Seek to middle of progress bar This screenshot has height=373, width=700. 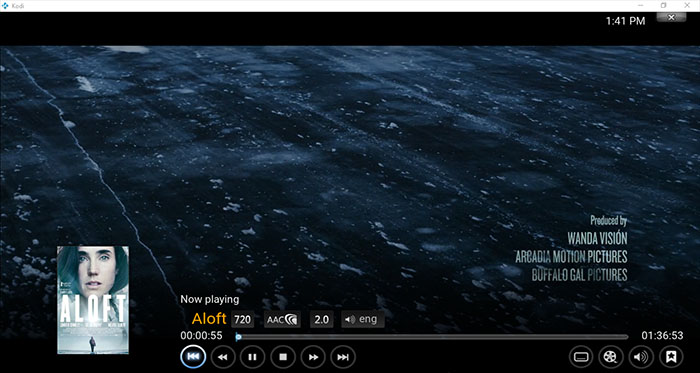pyautogui.click(x=432, y=337)
